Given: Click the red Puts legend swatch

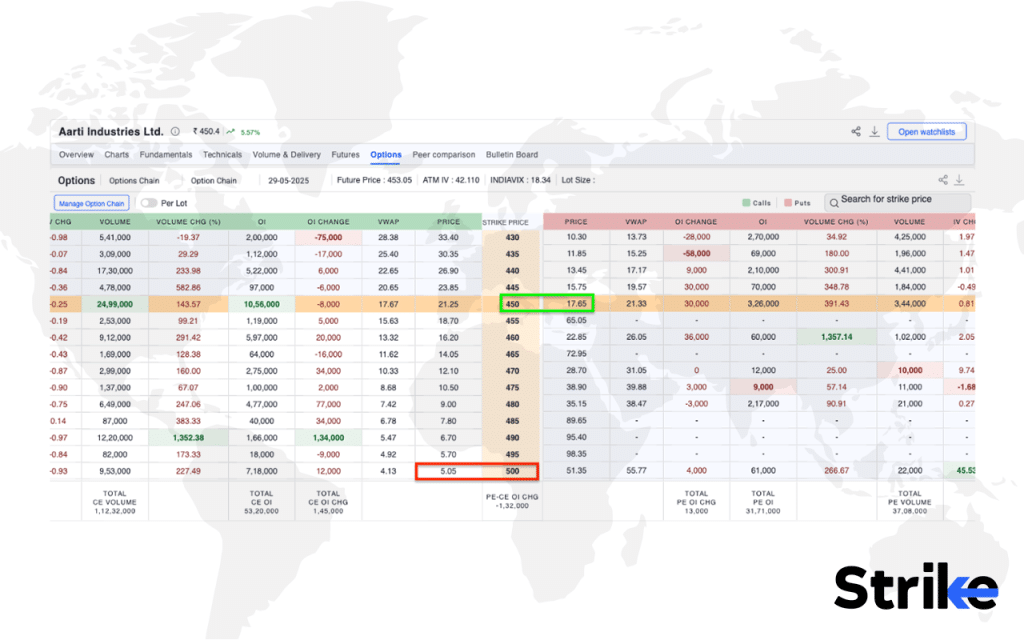Looking at the screenshot, I should pyautogui.click(x=788, y=203).
